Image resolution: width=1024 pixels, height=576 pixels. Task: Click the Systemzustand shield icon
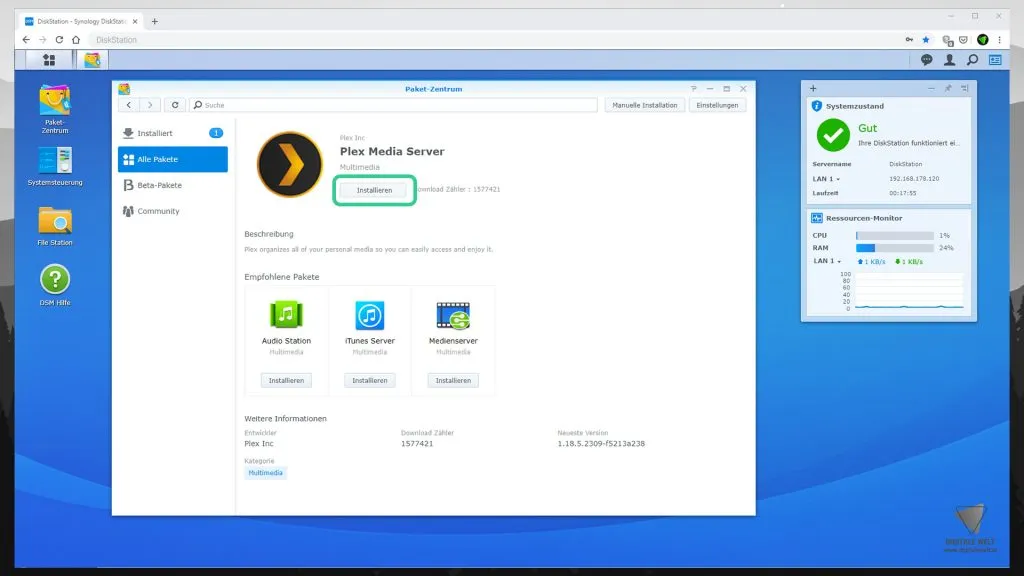[816, 106]
